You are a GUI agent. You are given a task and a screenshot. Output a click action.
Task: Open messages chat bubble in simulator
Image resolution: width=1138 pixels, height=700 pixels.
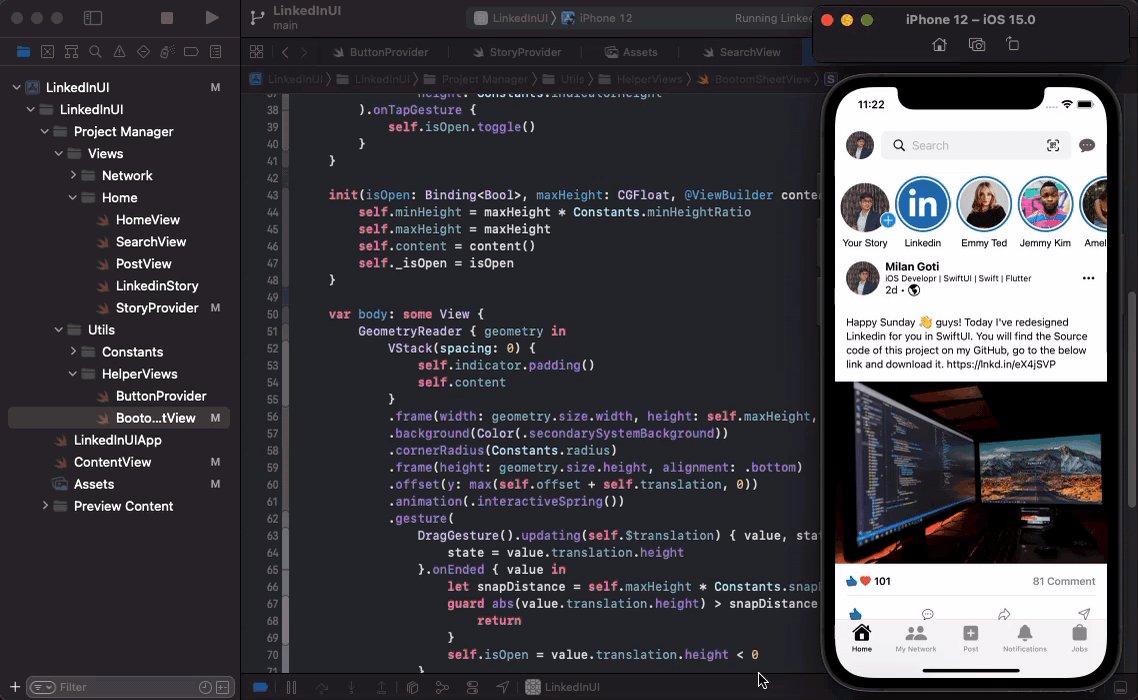[1086, 145]
